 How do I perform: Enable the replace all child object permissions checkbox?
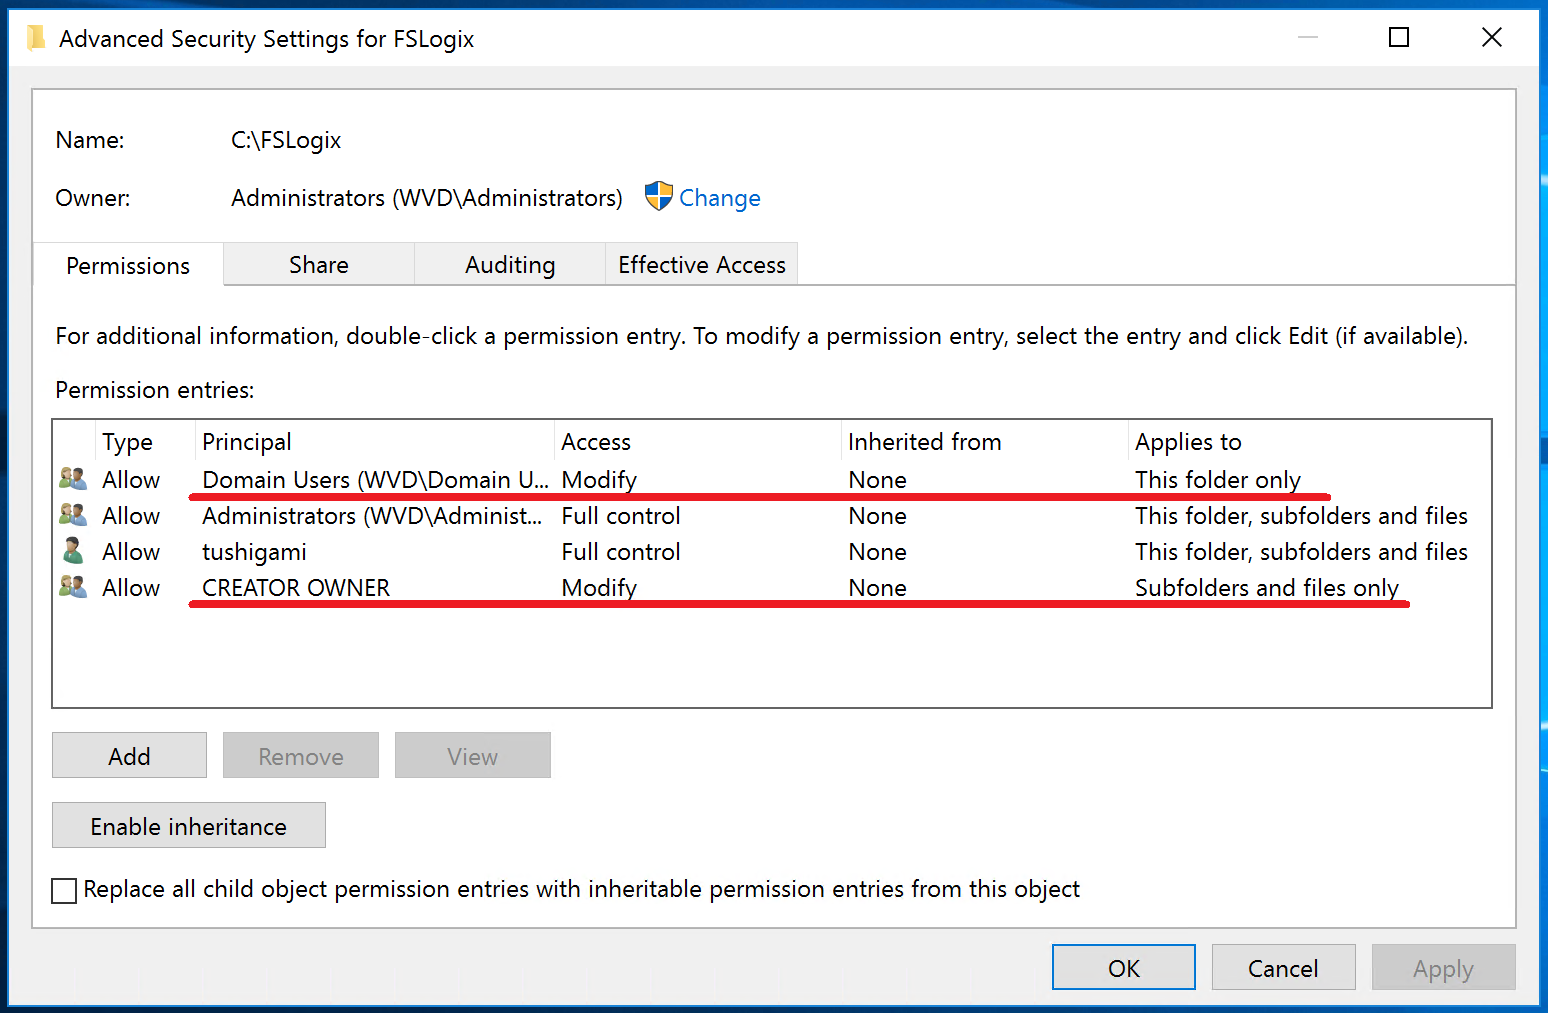pos(63,890)
